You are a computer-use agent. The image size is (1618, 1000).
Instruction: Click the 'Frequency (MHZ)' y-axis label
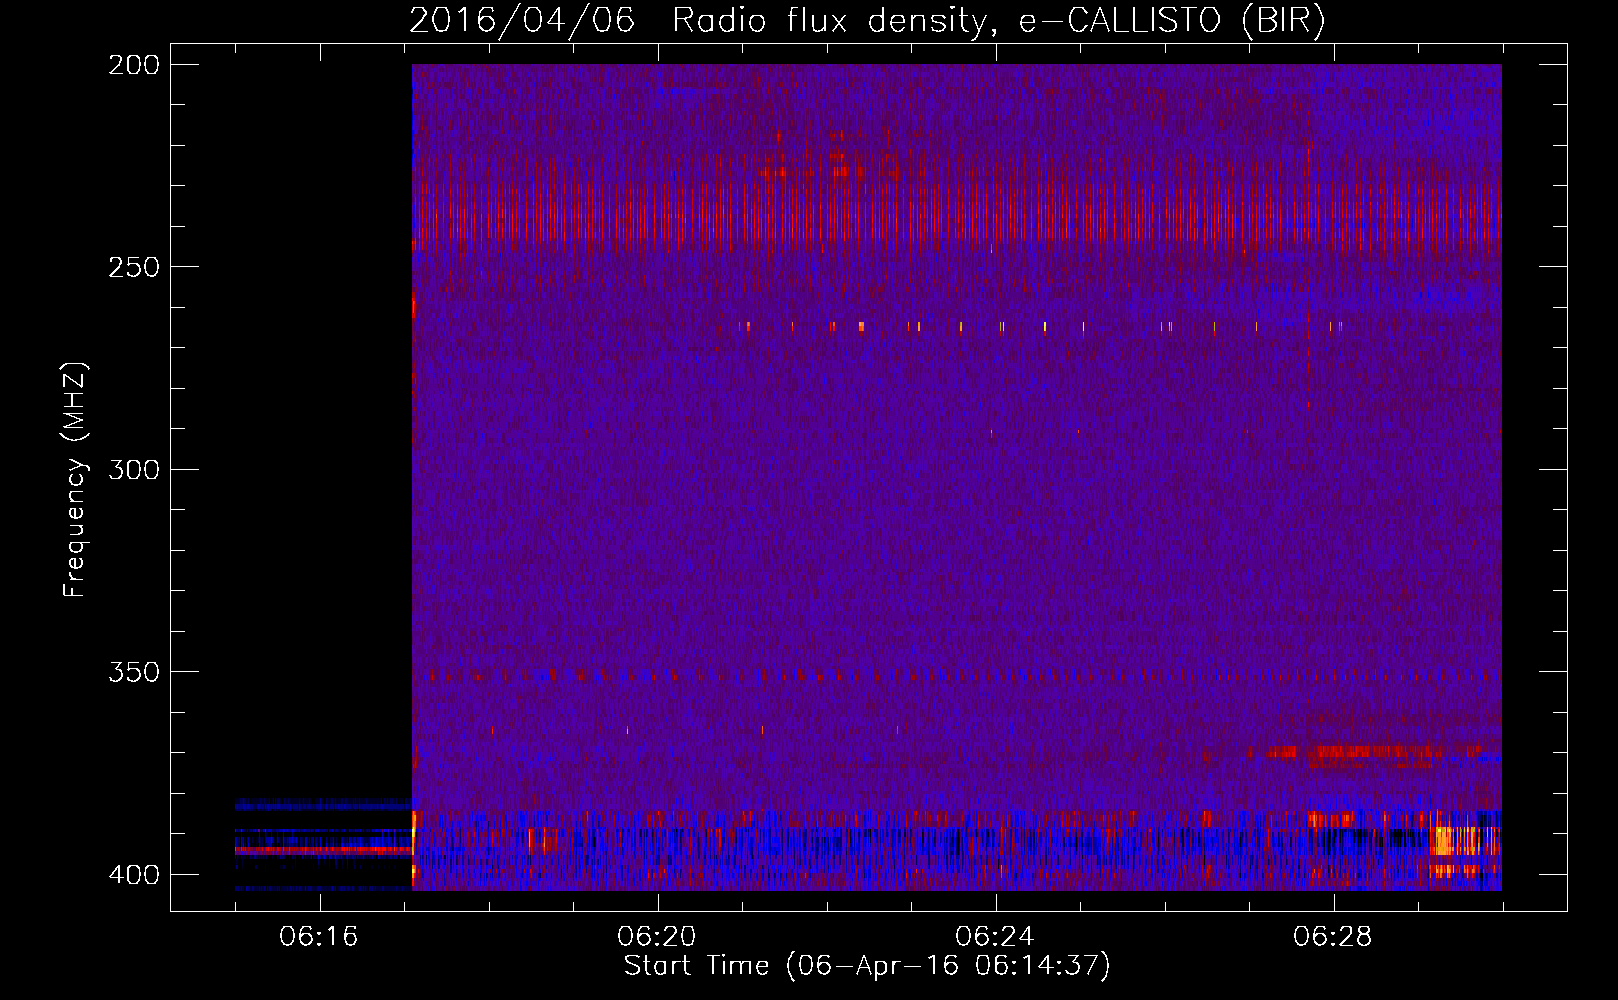[x=75, y=480]
